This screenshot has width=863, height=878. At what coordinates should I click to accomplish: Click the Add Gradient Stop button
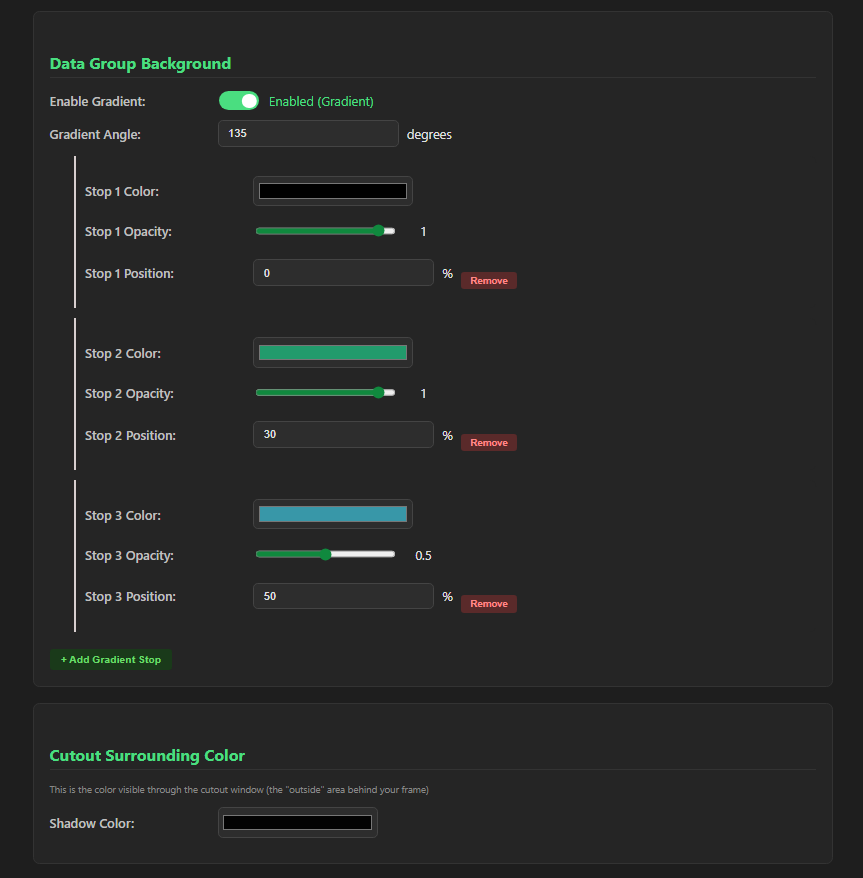(x=111, y=660)
